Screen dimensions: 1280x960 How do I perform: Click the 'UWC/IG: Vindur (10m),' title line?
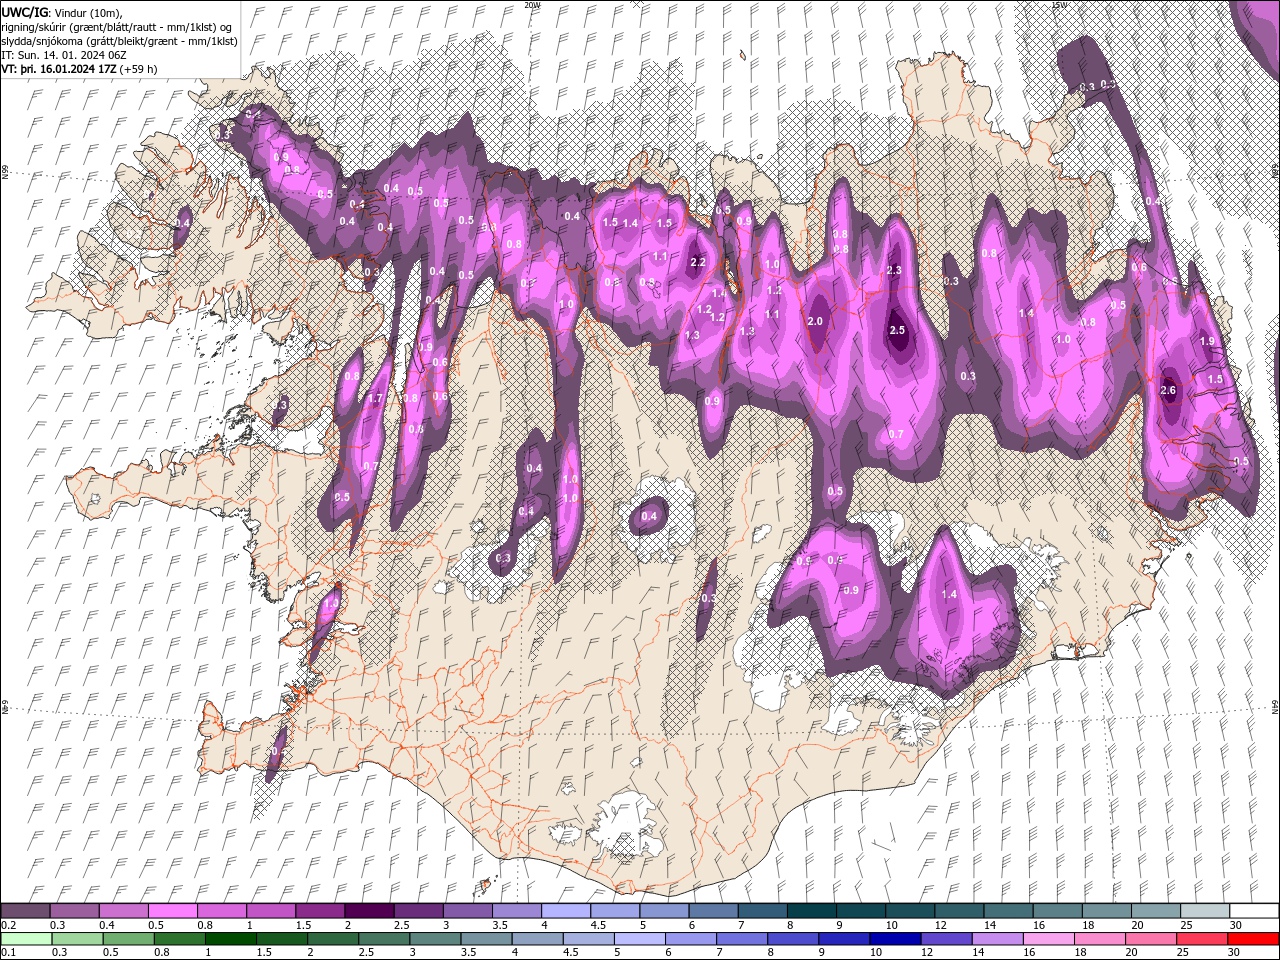click(61, 11)
